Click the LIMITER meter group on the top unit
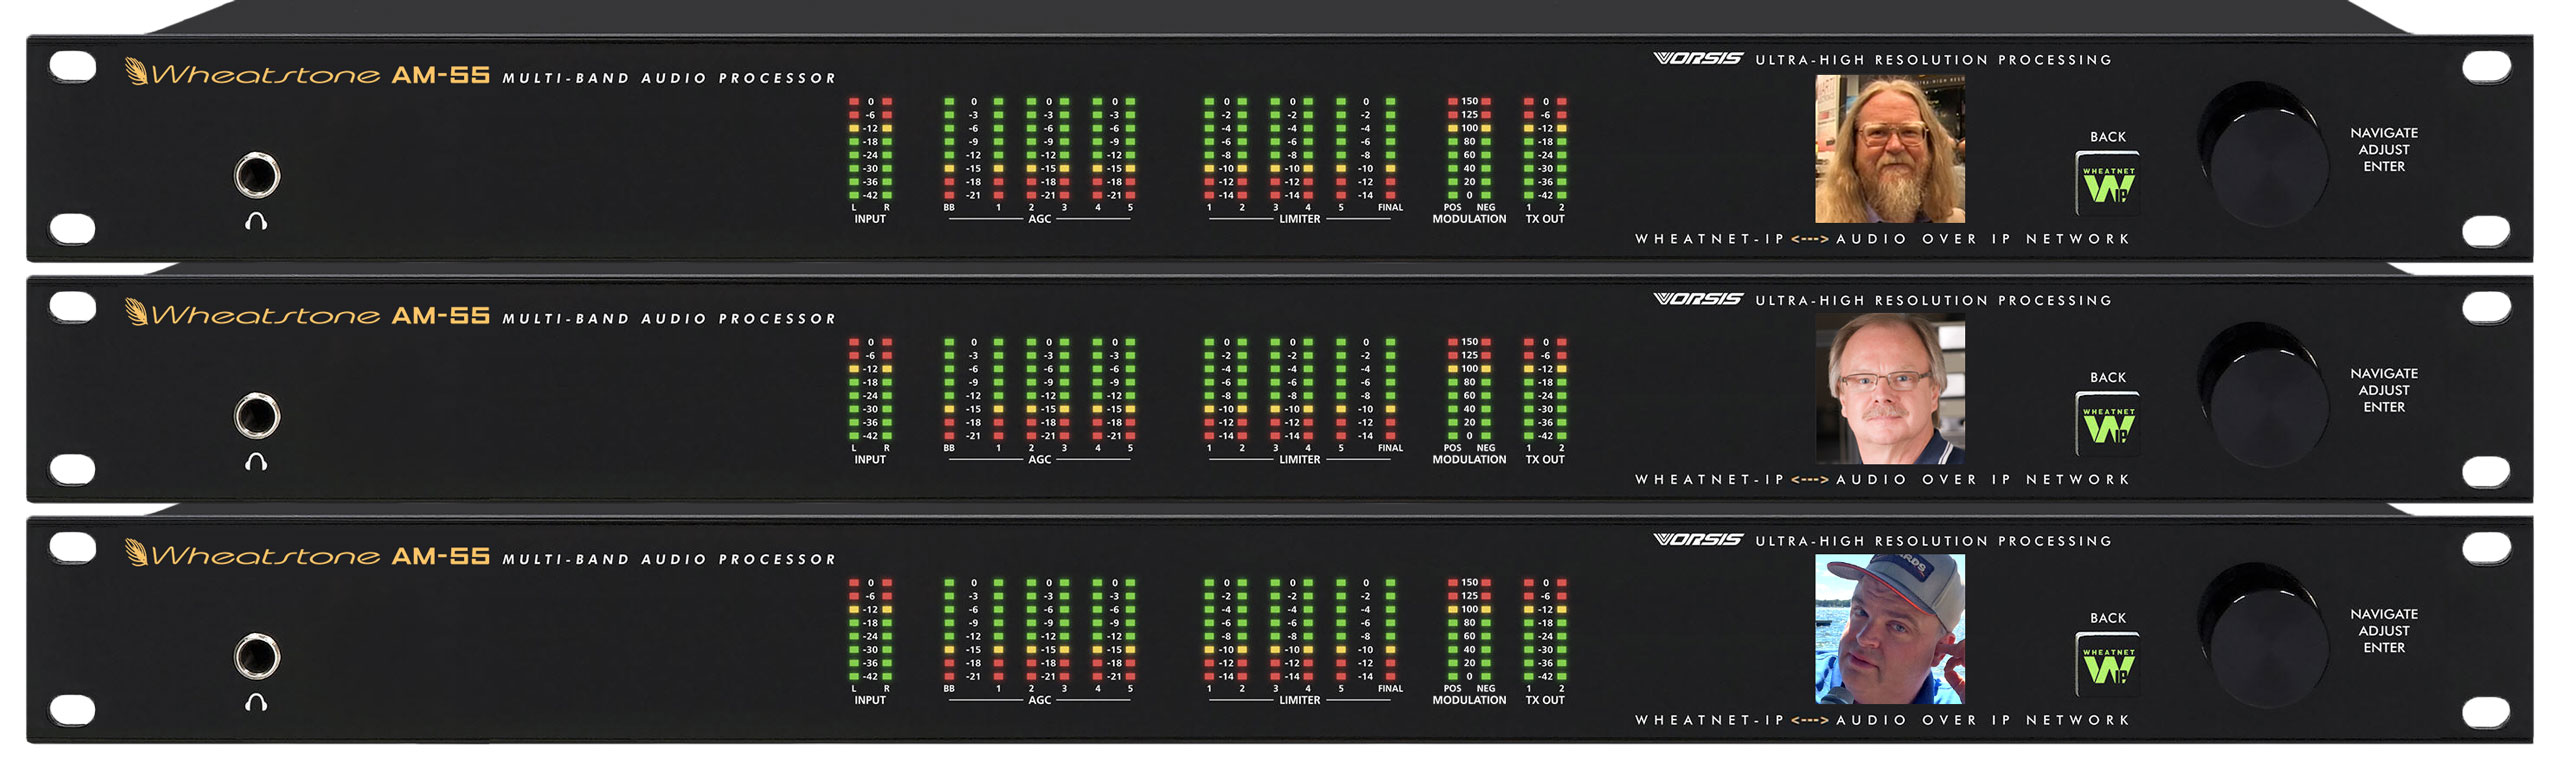 tap(1302, 160)
